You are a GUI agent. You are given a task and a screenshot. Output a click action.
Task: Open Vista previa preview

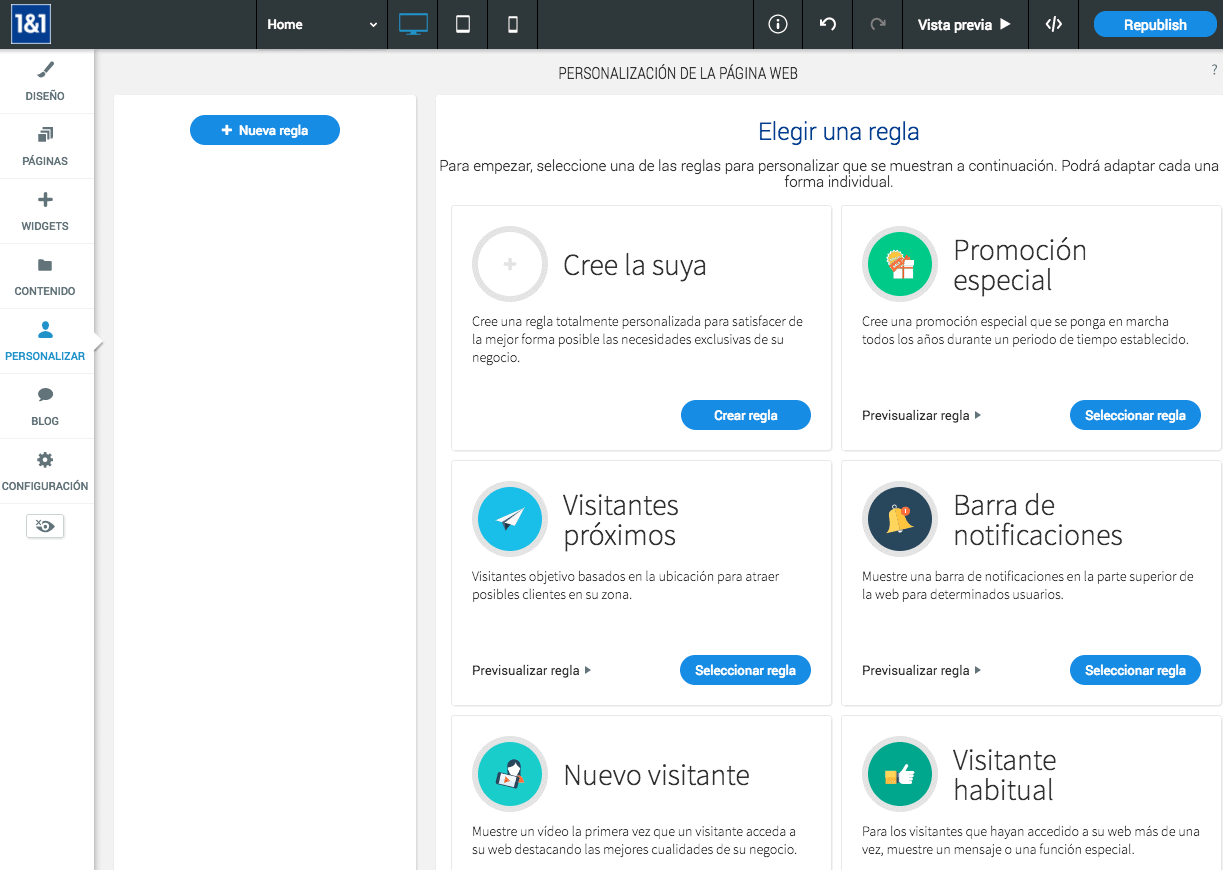click(965, 24)
